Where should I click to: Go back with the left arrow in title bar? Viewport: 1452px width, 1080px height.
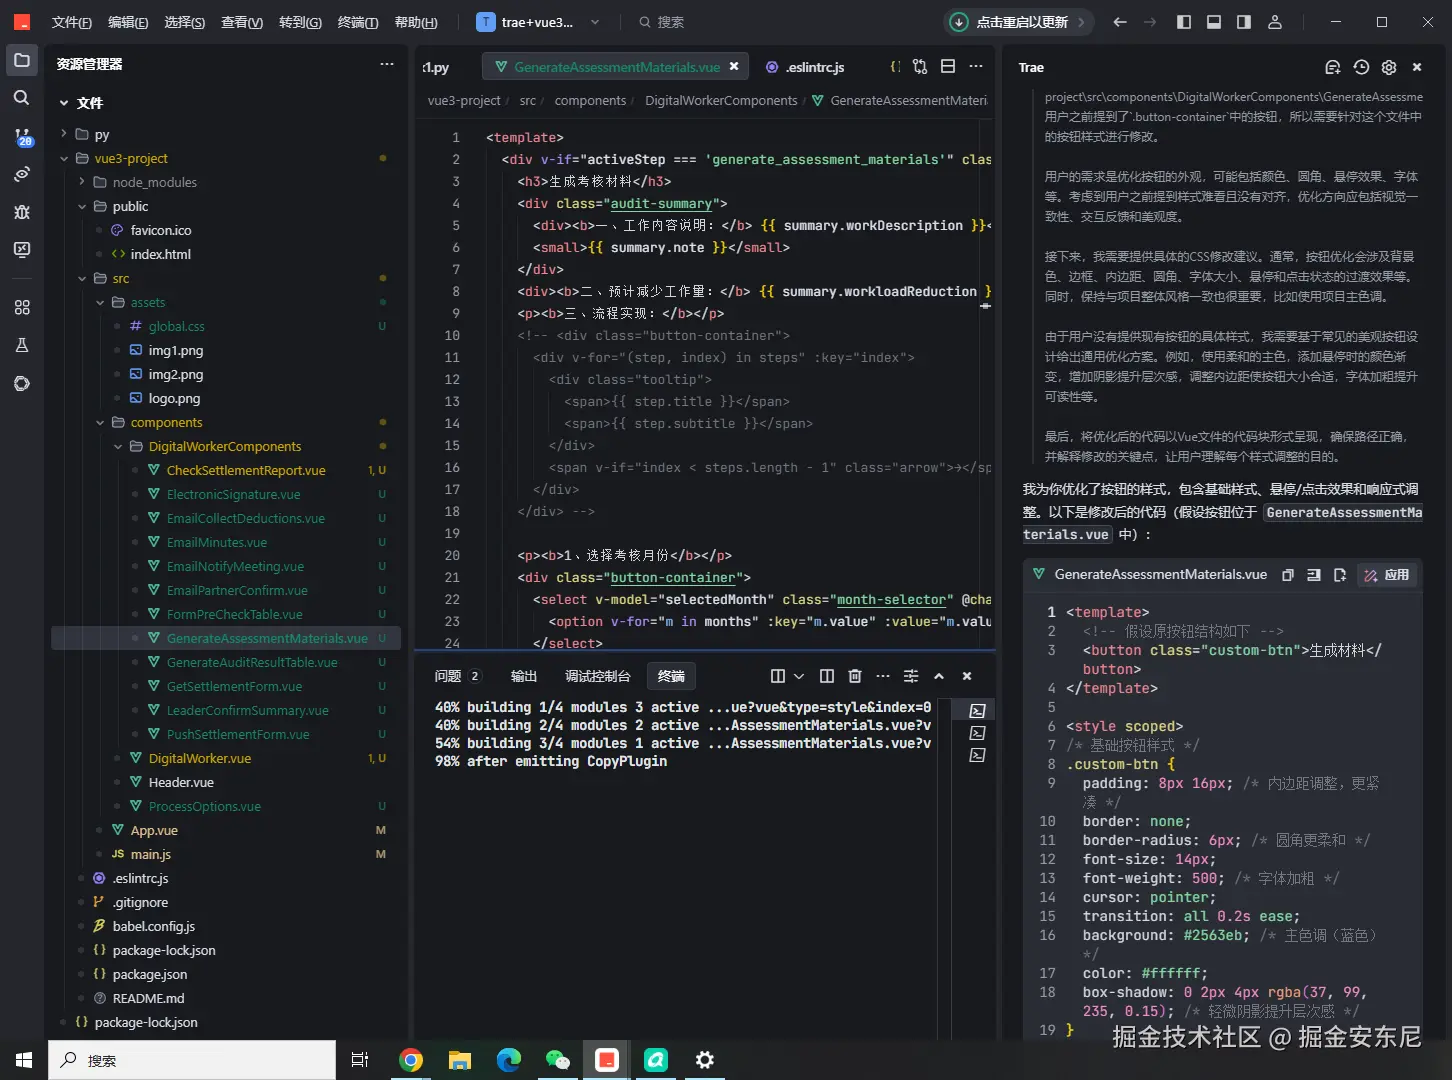[1120, 22]
